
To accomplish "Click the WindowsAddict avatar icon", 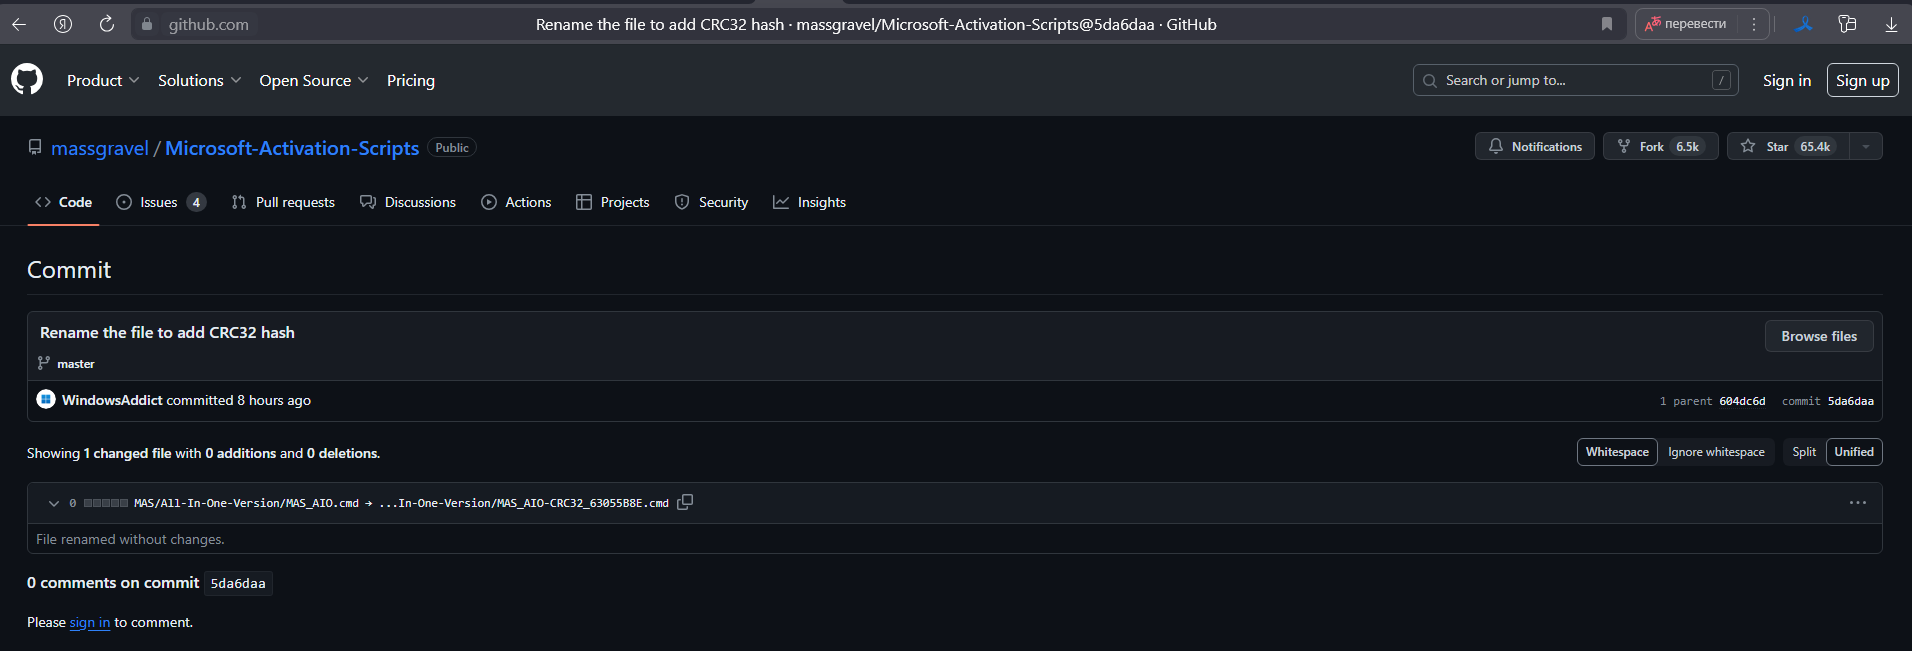I will 46,400.
